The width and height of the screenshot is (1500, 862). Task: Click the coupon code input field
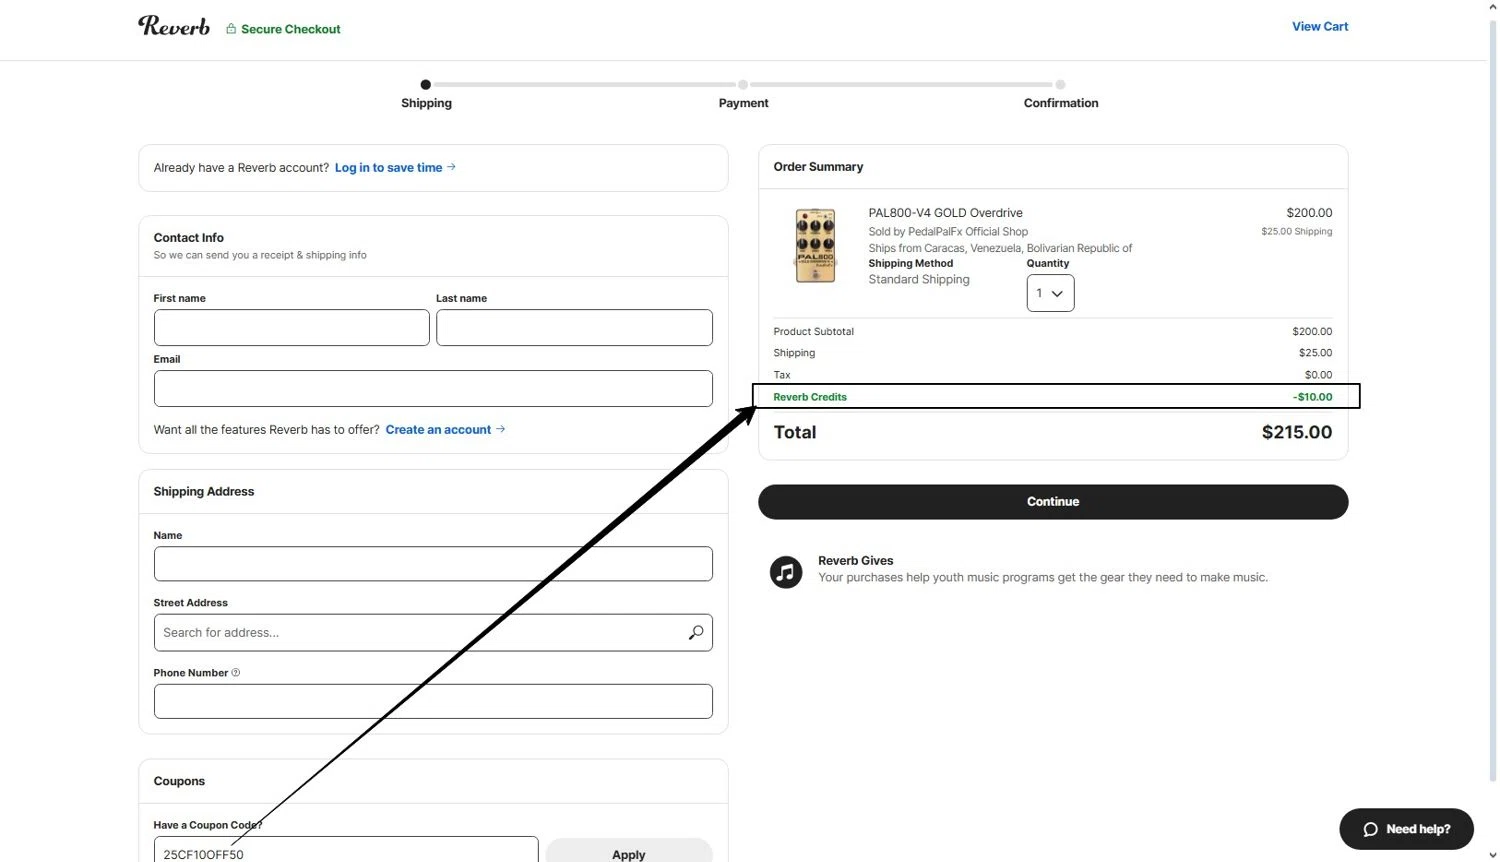(x=345, y=852)
